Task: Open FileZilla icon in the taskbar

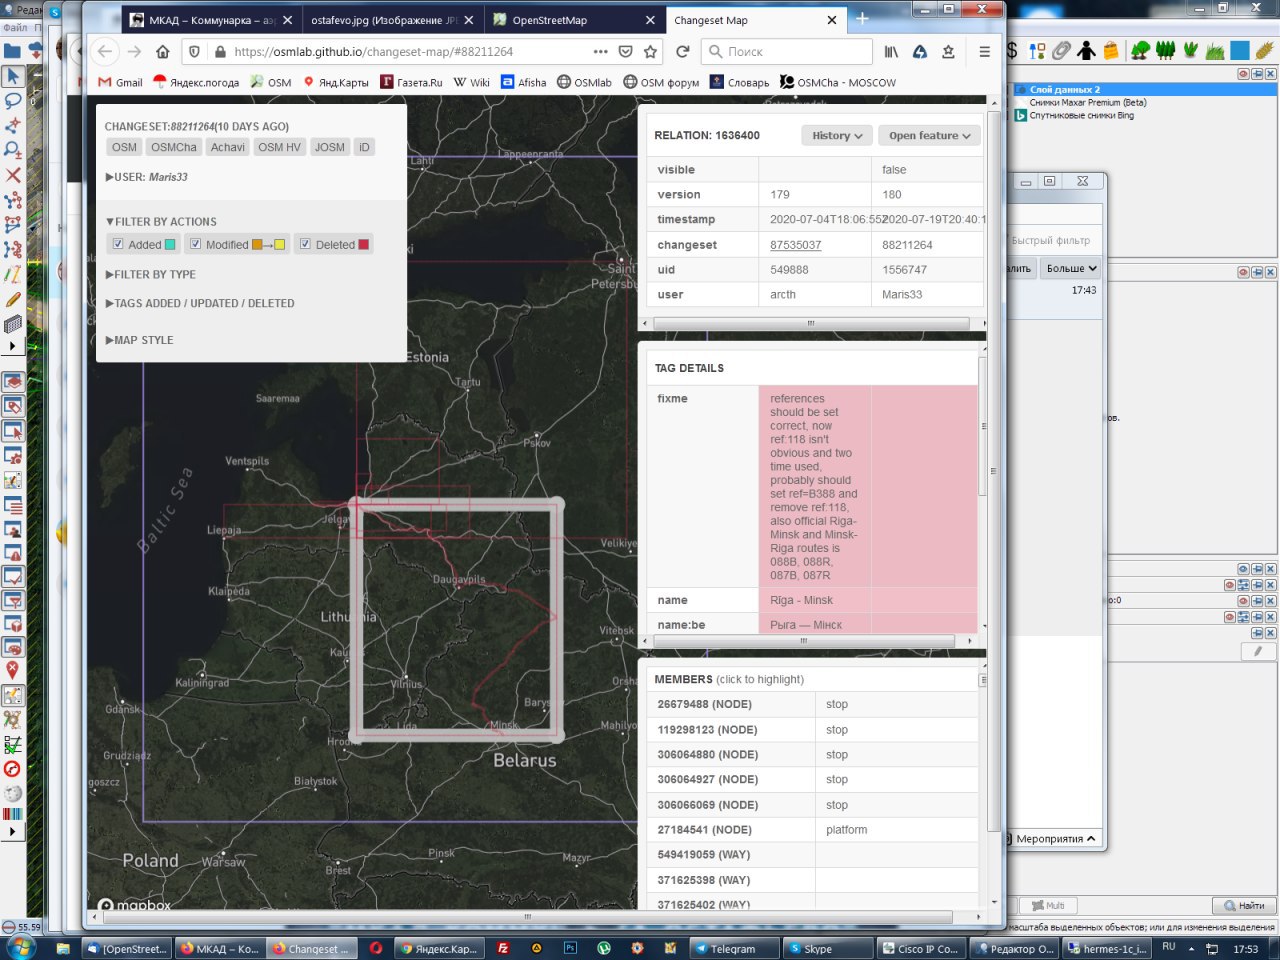Action: coord(504,948)
